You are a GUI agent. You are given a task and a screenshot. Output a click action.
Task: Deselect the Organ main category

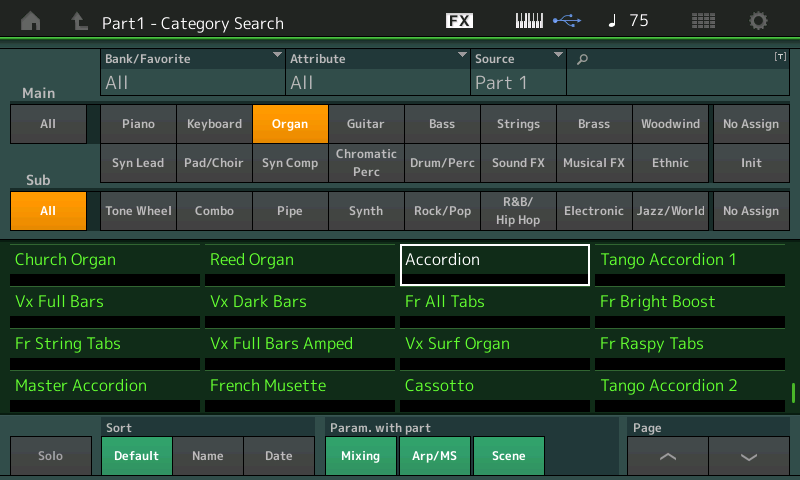(x=290, y=124)
